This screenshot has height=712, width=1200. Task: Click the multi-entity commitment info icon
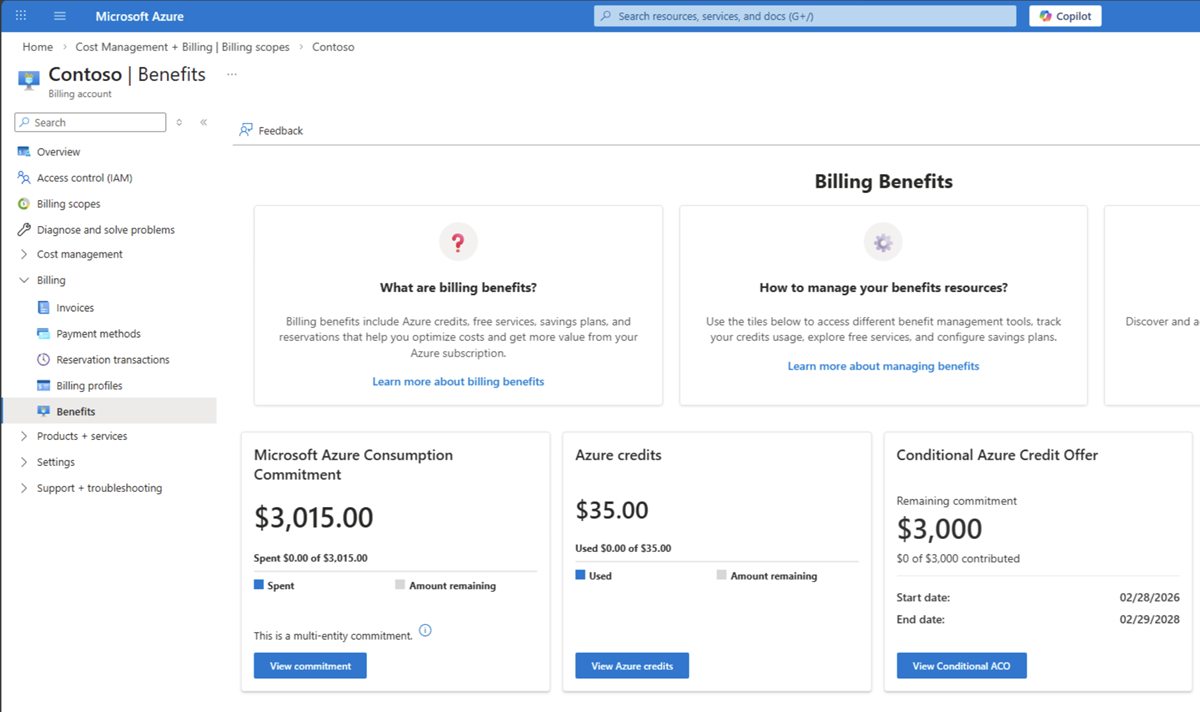point(425,631)
